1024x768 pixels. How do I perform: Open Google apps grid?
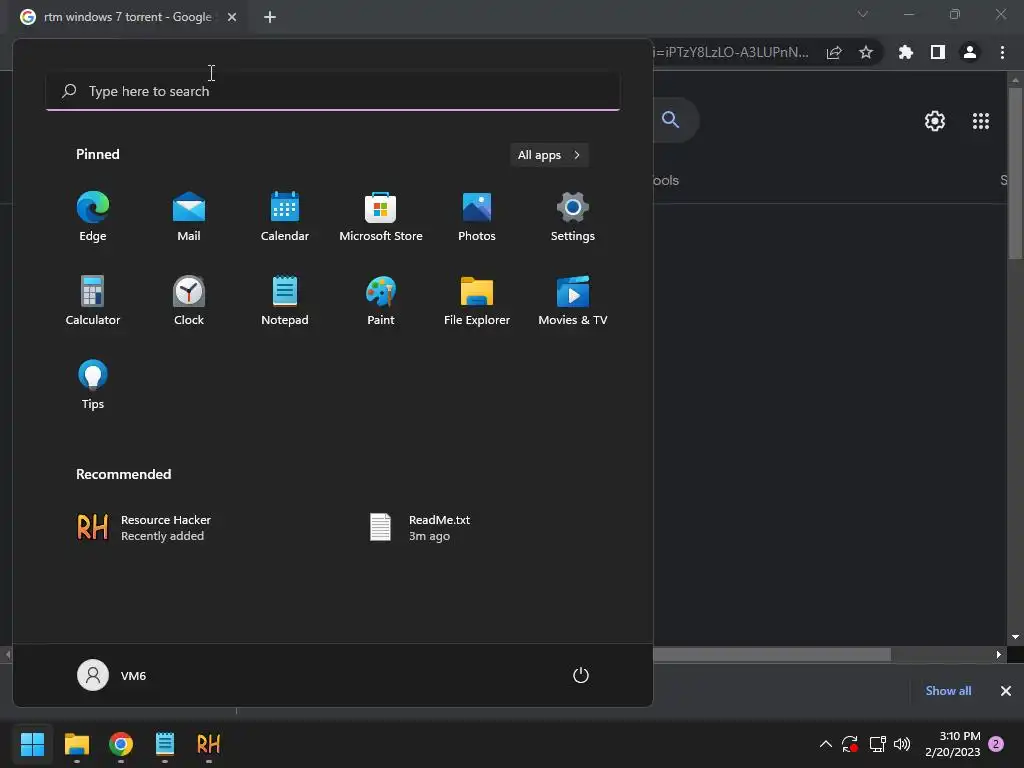[981, 121]
